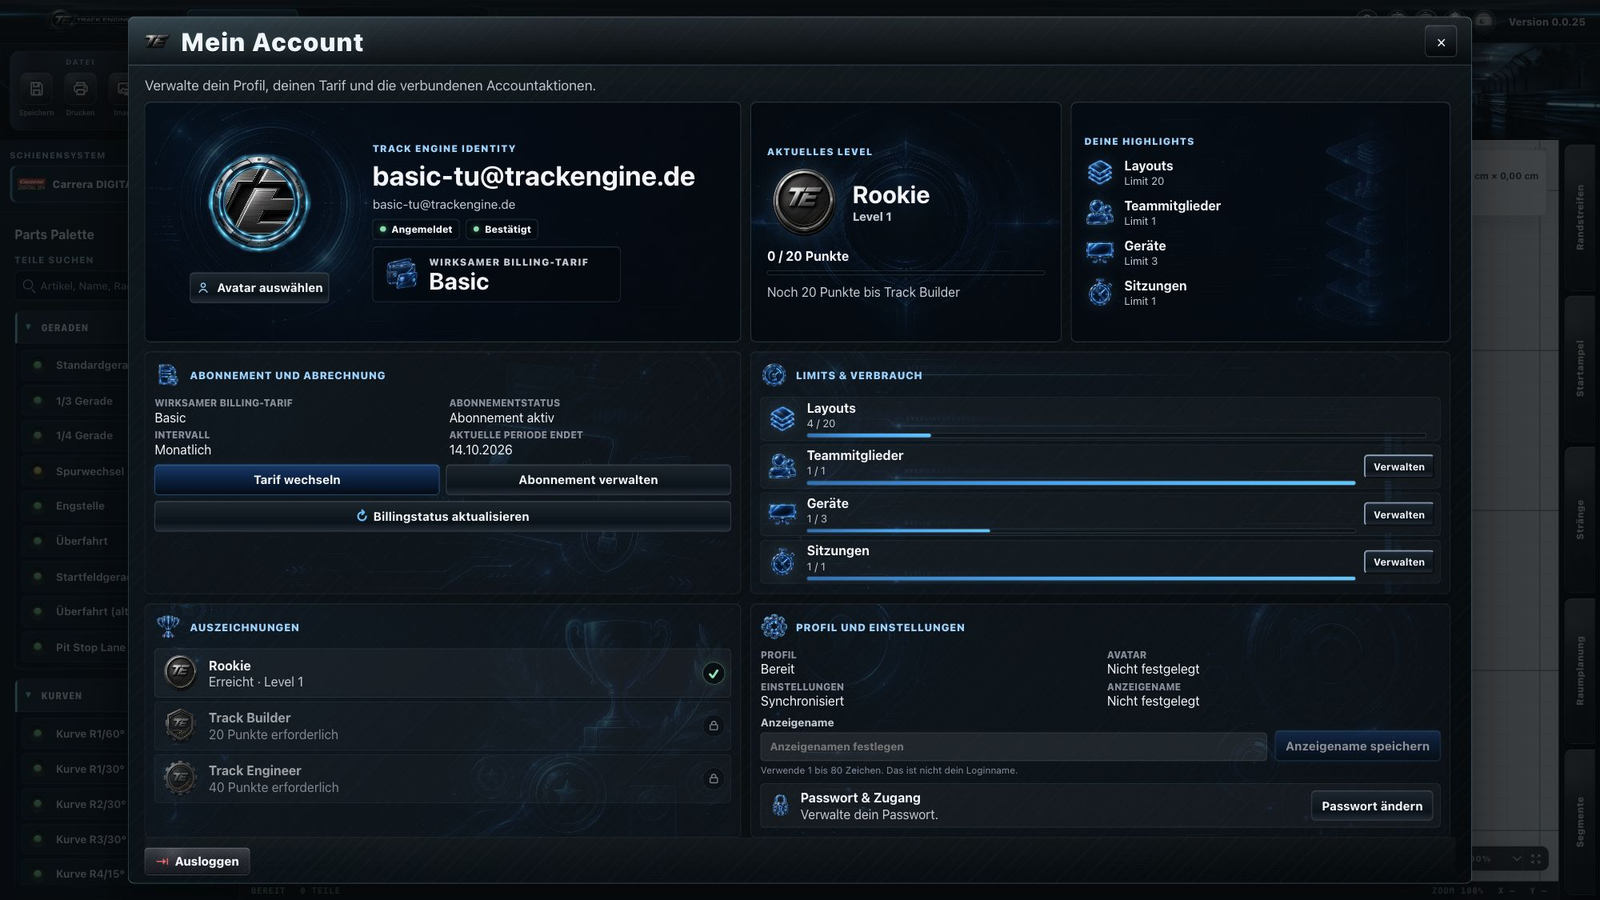
Task: Click Passwort ändern button
Action: tap(1372, 806)
